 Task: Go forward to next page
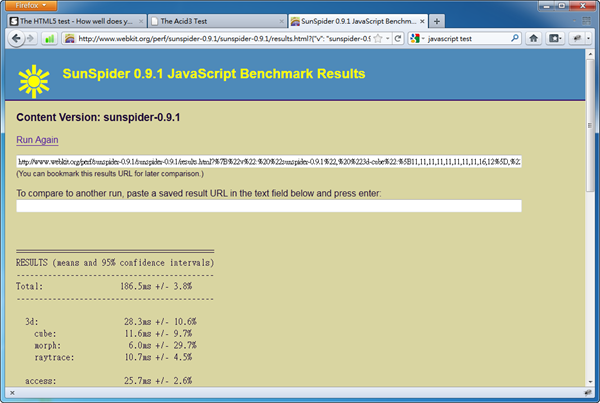[x=31, y=38]
